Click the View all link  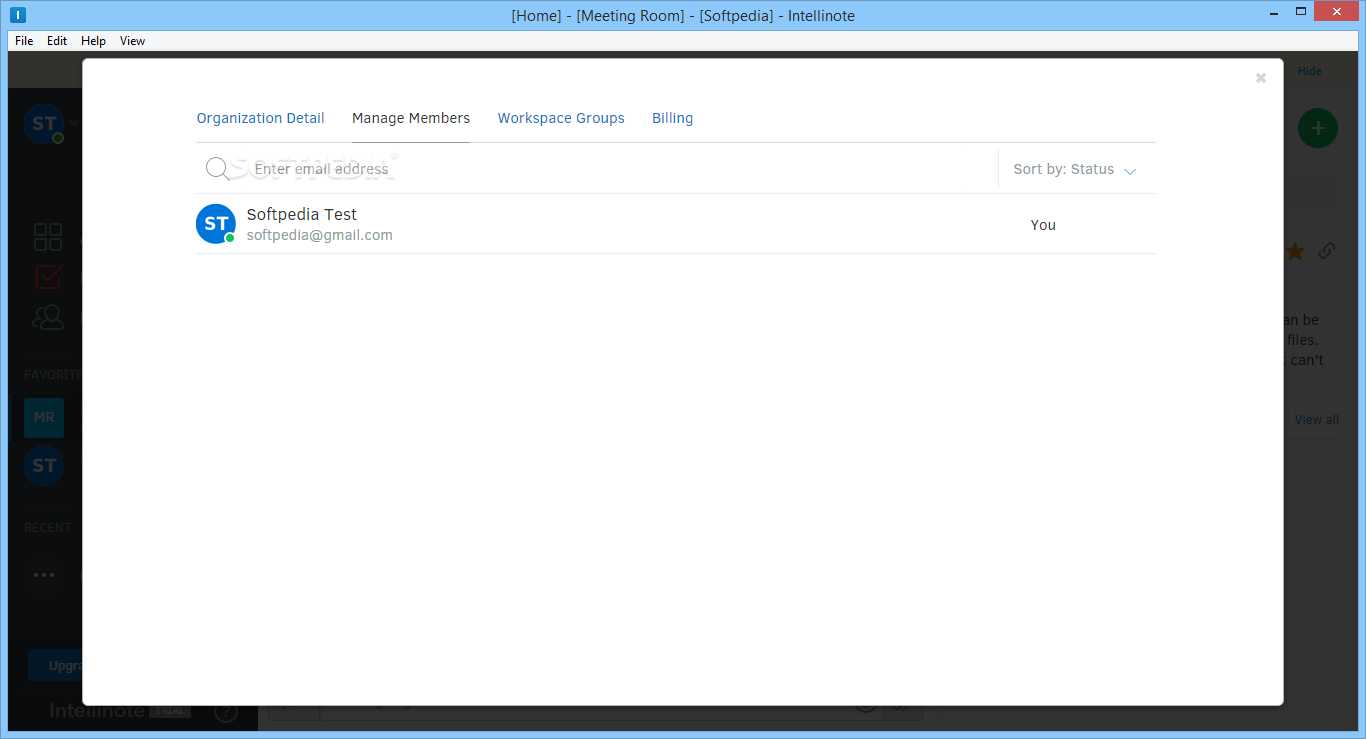[x=1316, y=419]
